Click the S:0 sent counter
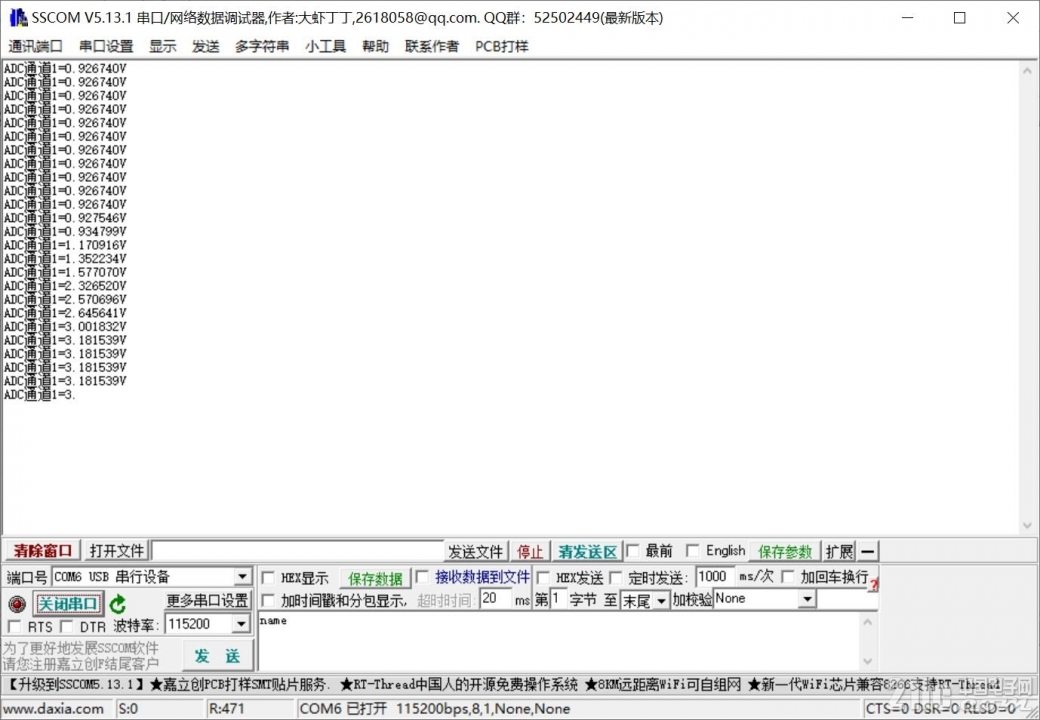1040x720 pixels. pos(128,709)
